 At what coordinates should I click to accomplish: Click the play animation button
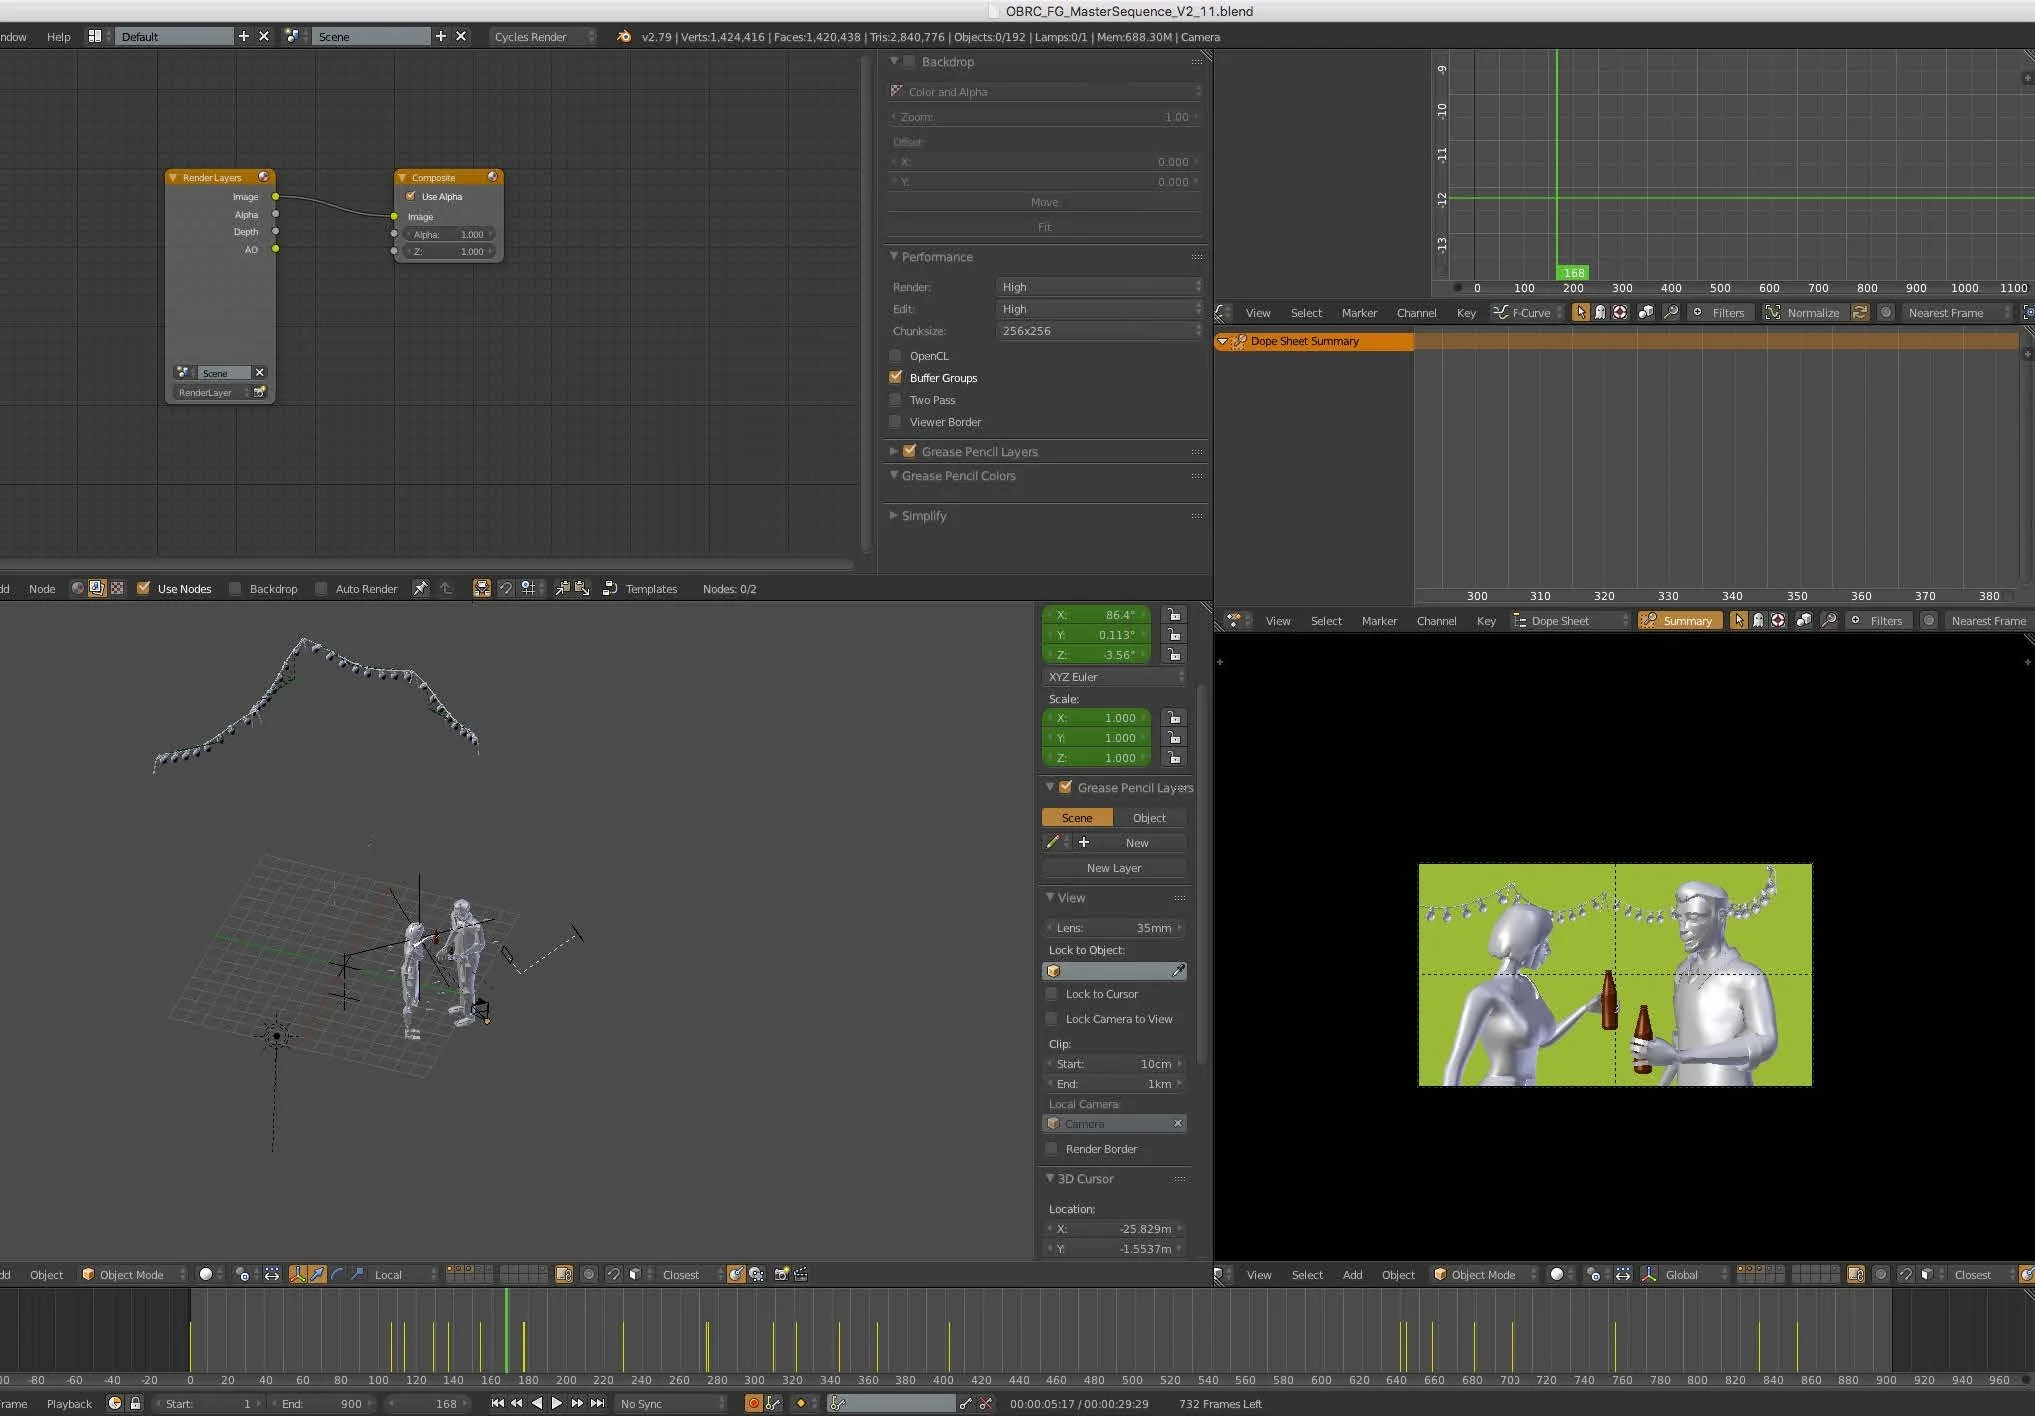557,1403
